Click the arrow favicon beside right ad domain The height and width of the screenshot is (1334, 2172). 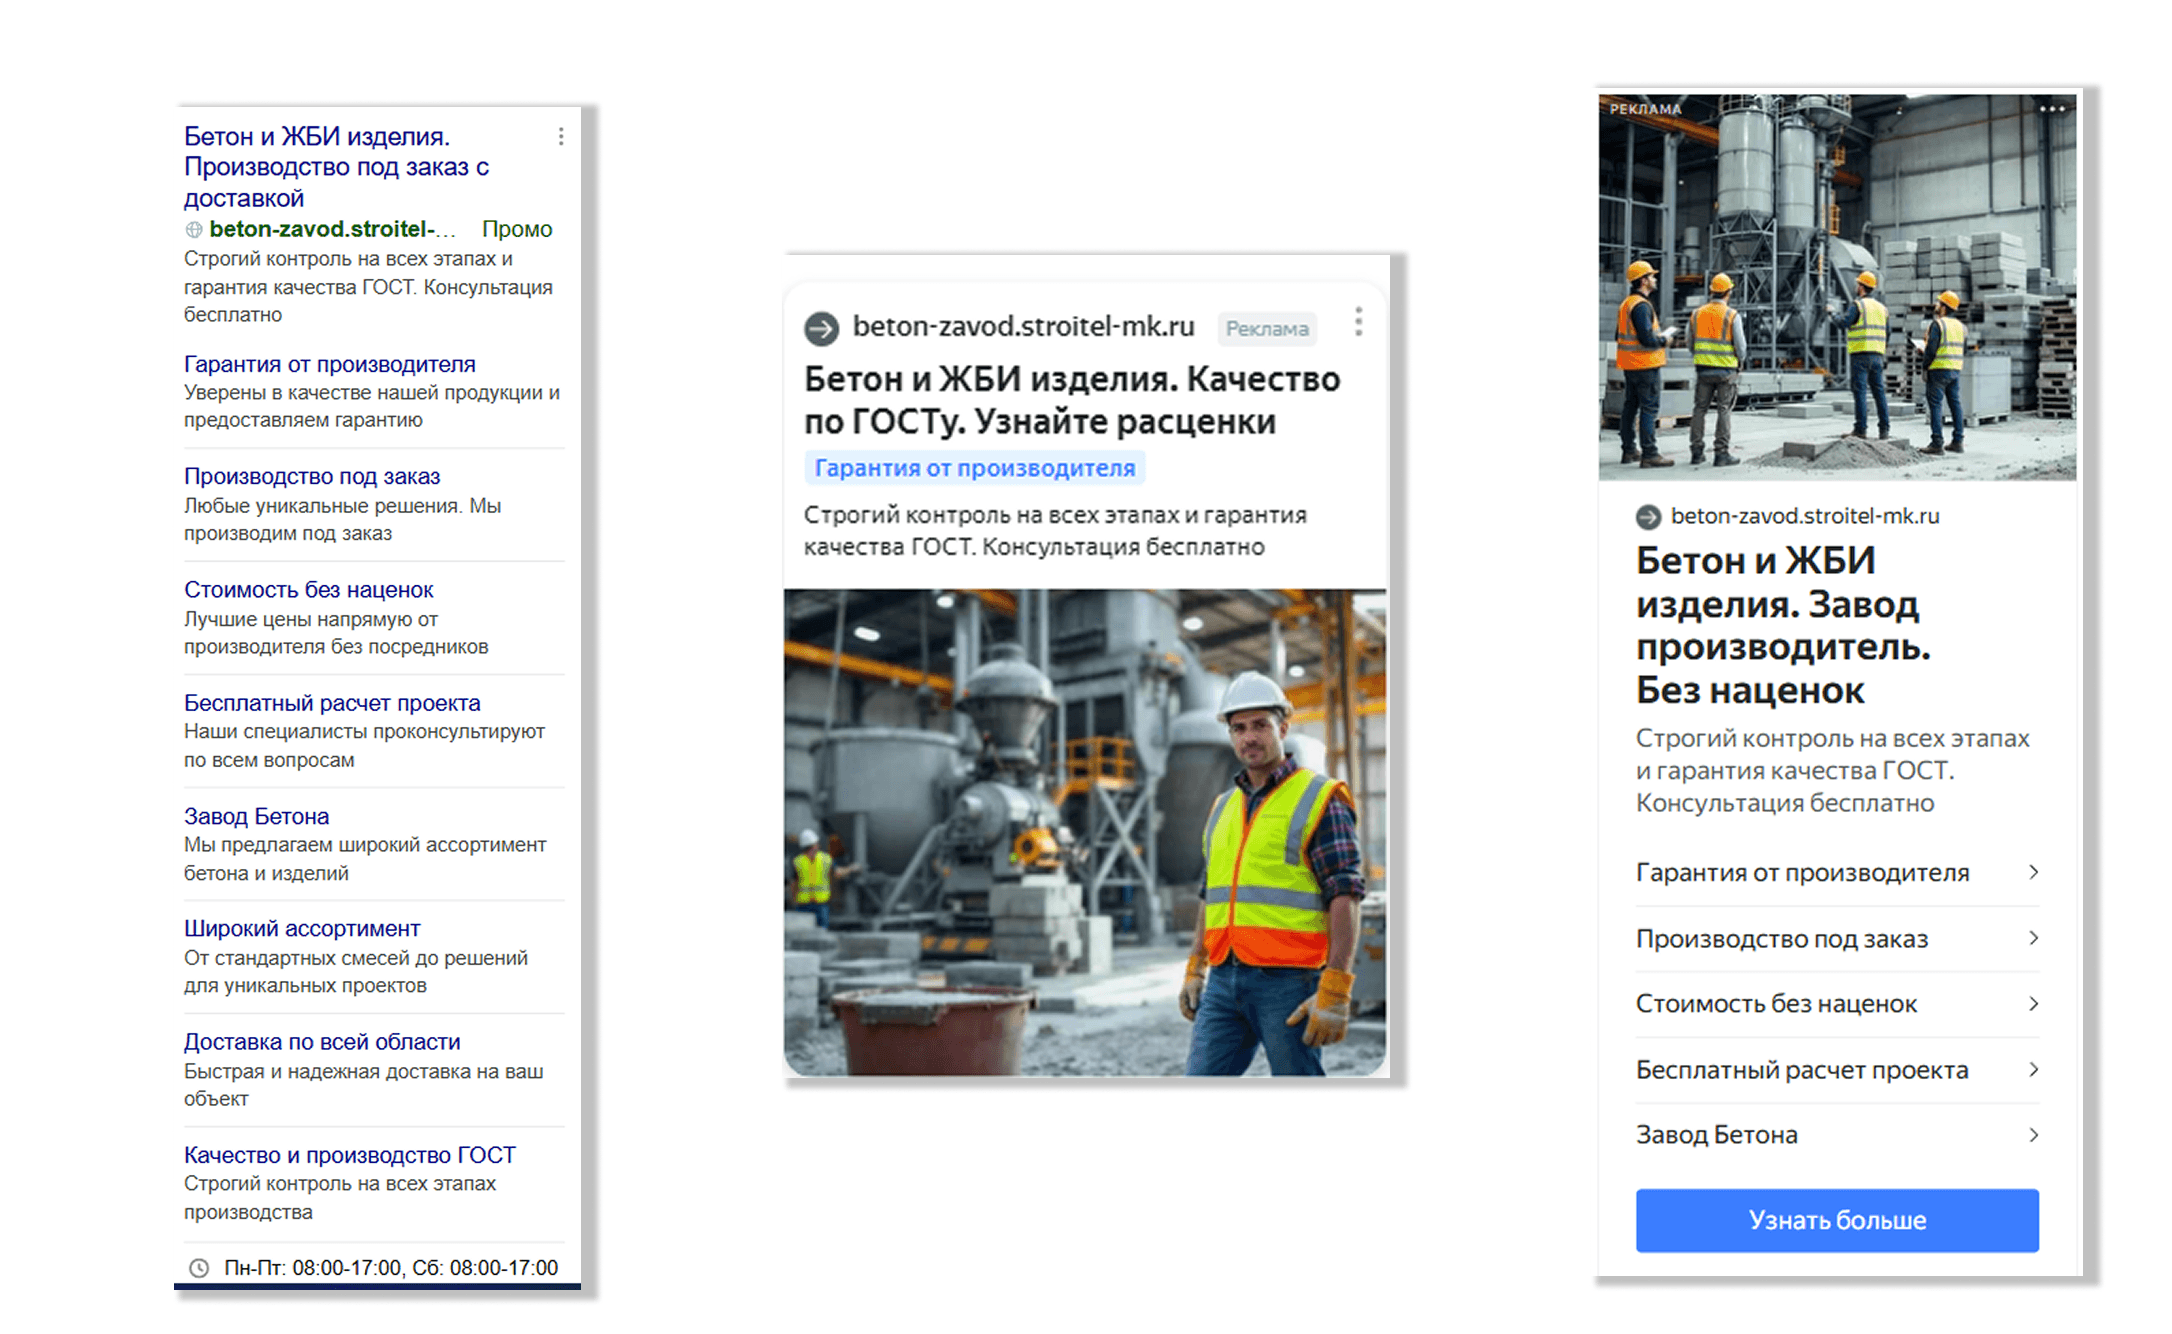click(1648, 517)
